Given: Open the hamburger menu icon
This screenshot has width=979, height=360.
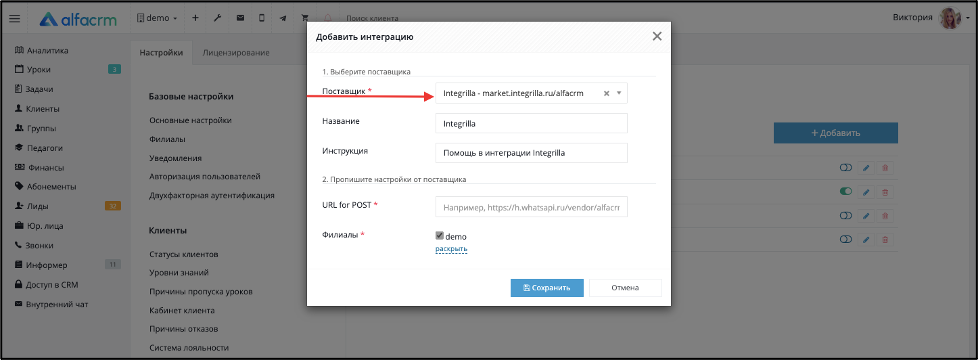Looking at the screenshot, I should pyautogui.click(x=15, y=19).
